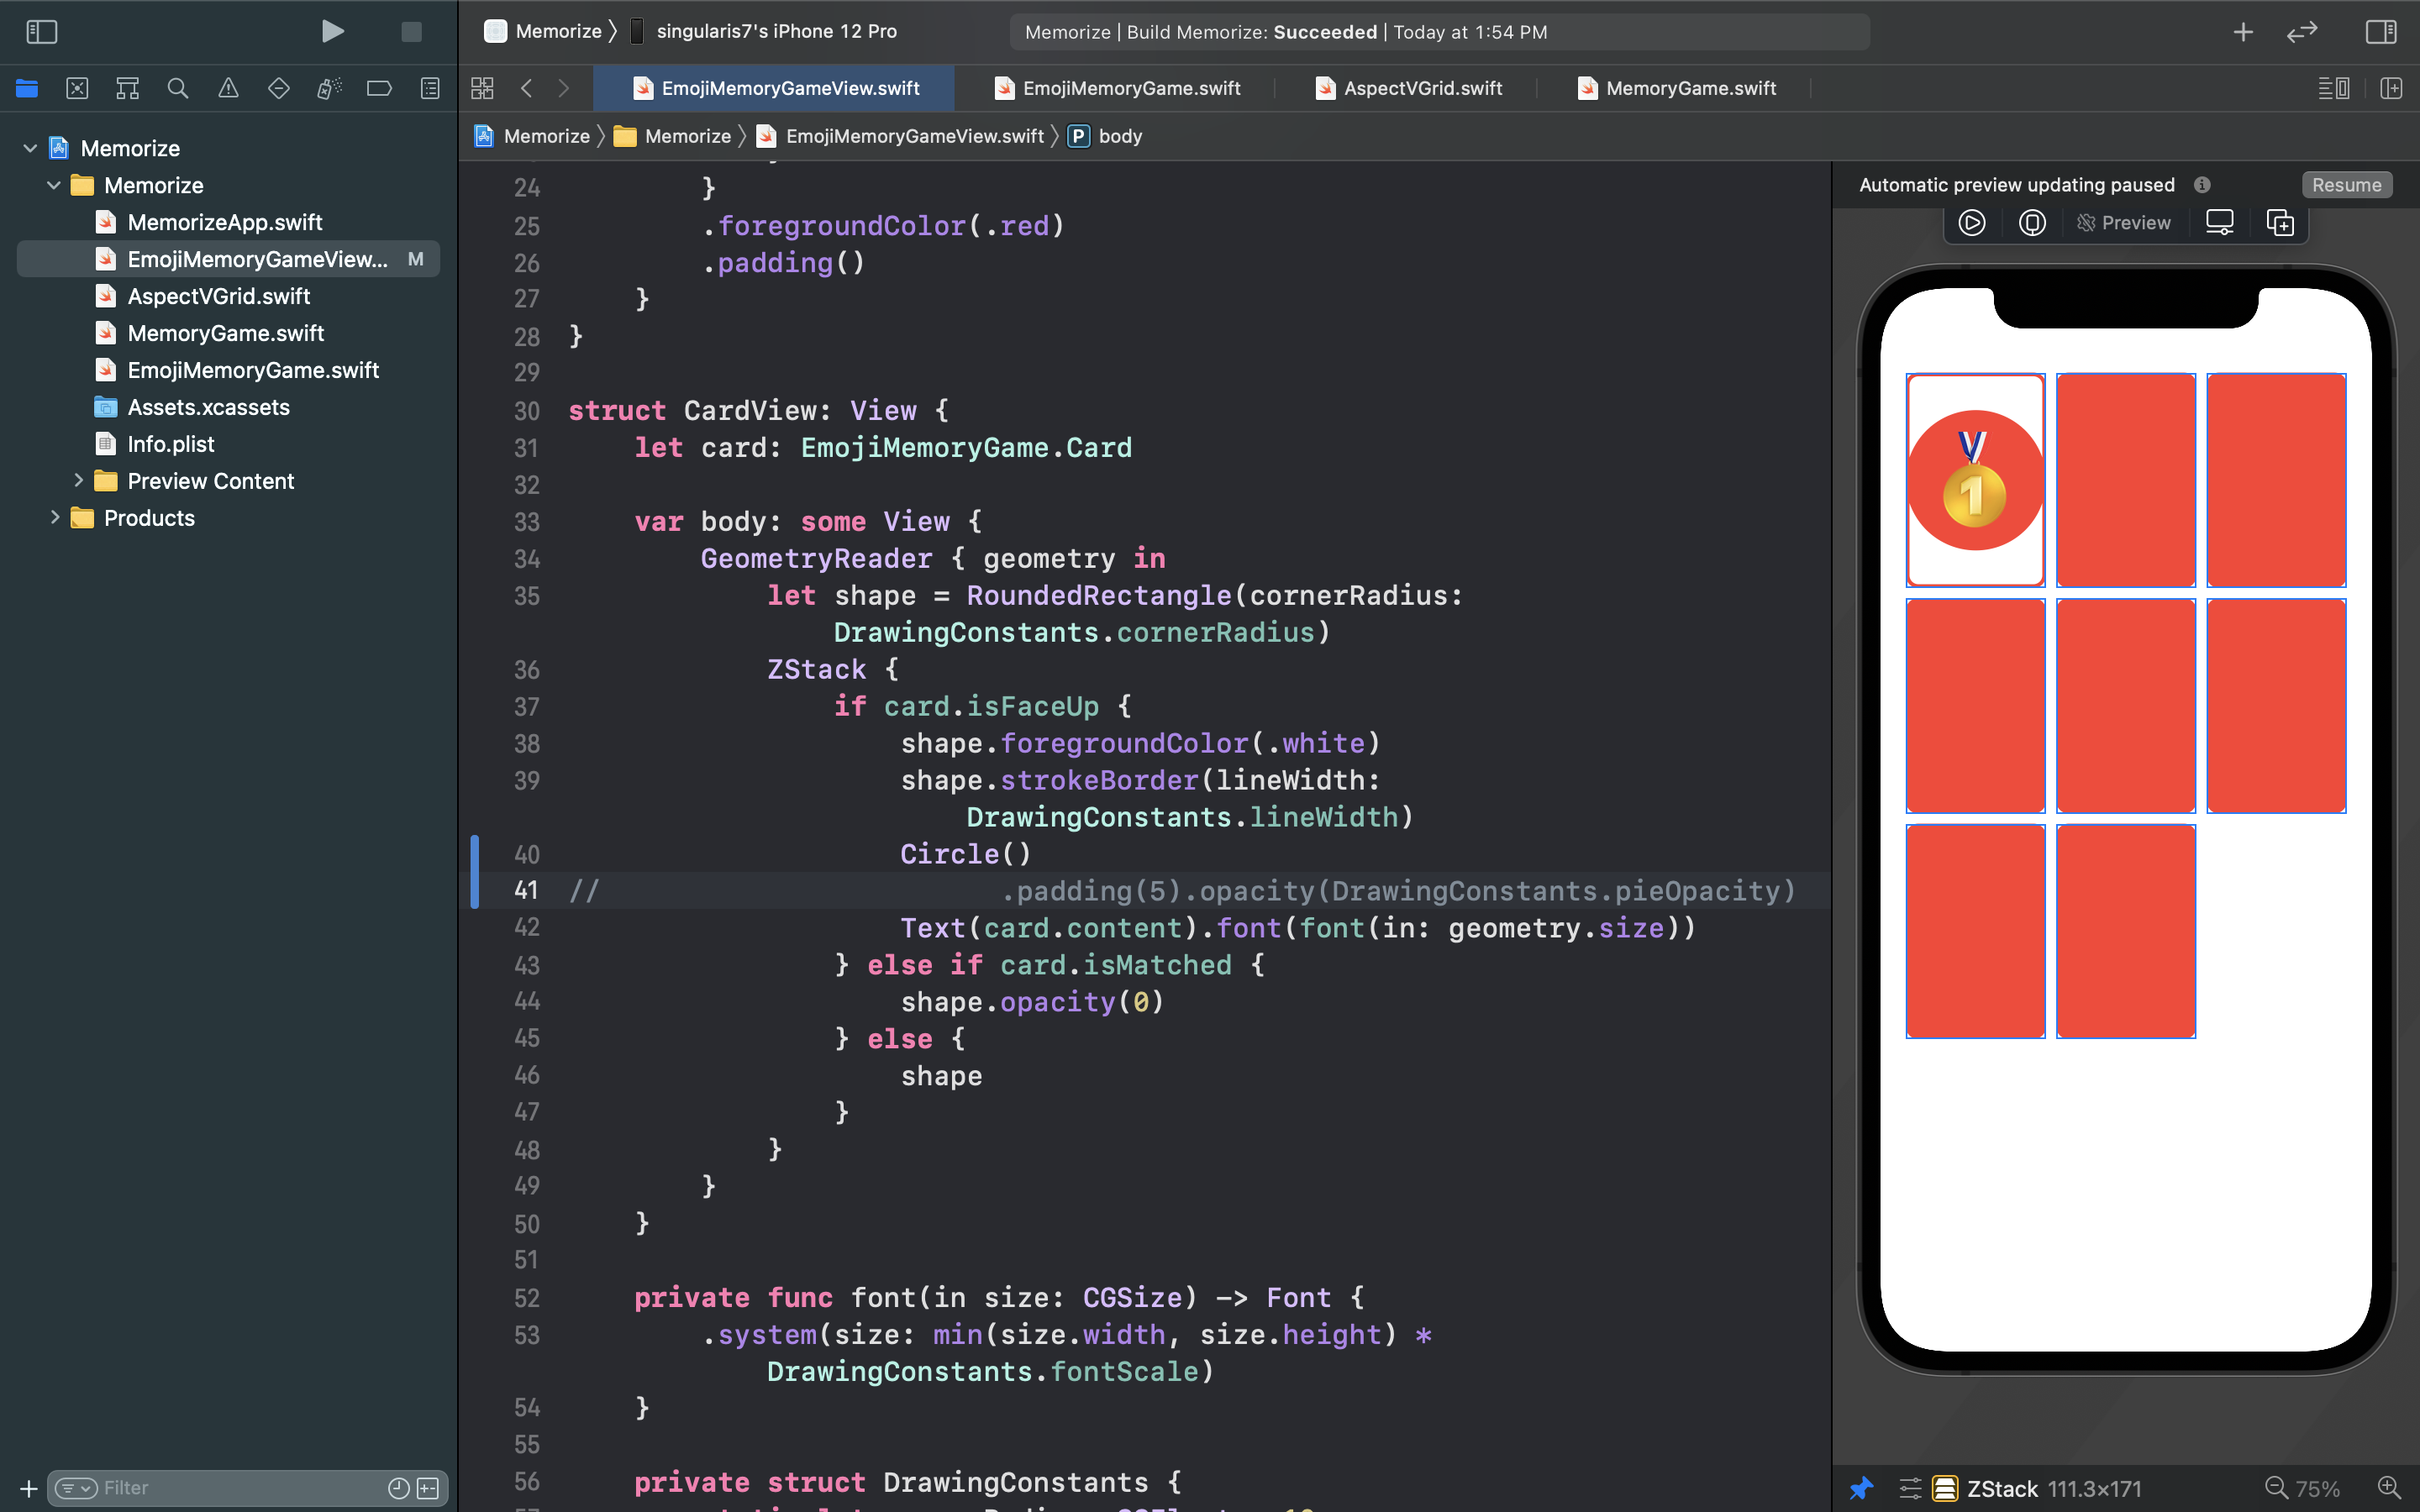Toggle the inspectors right panel
This screenshot has height=1512, width=2420.
2380,32
